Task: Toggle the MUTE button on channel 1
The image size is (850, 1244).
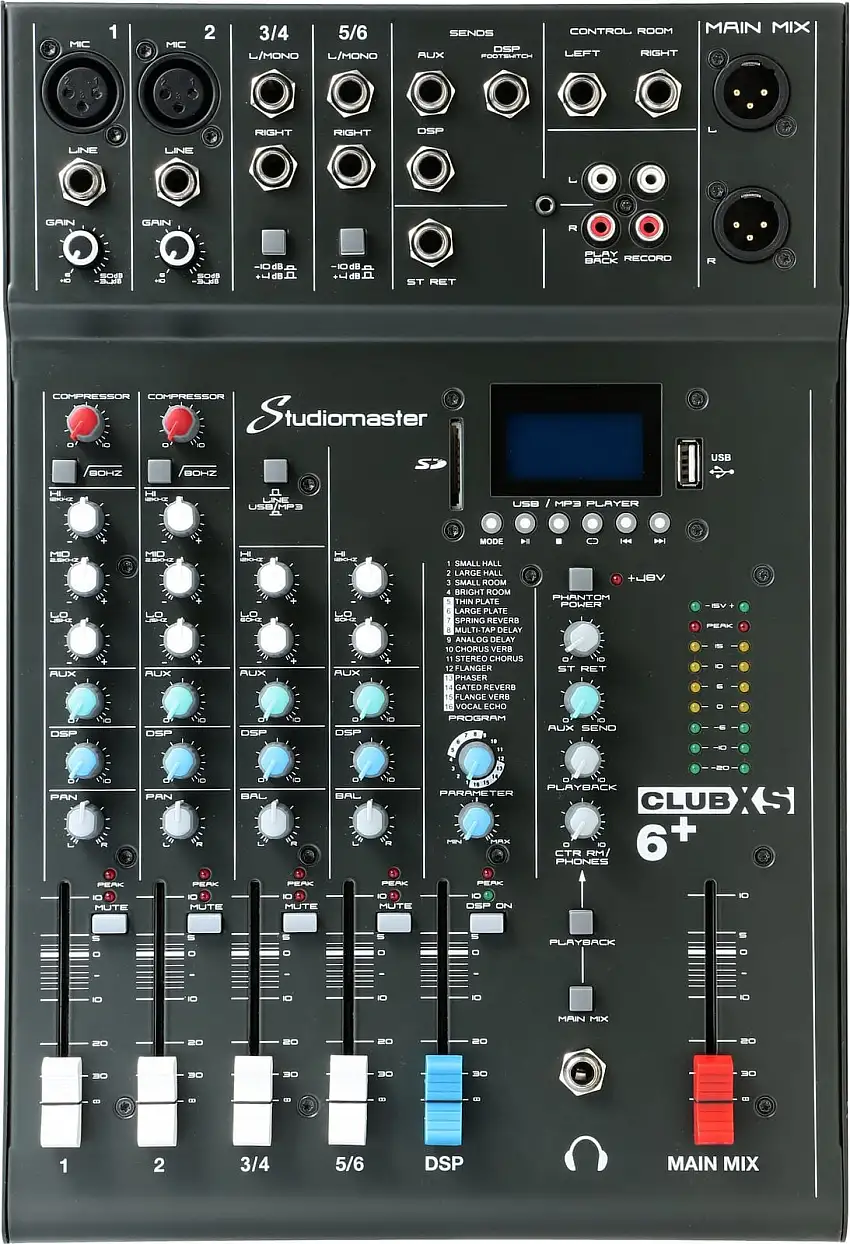Action: tap(111, 923)
